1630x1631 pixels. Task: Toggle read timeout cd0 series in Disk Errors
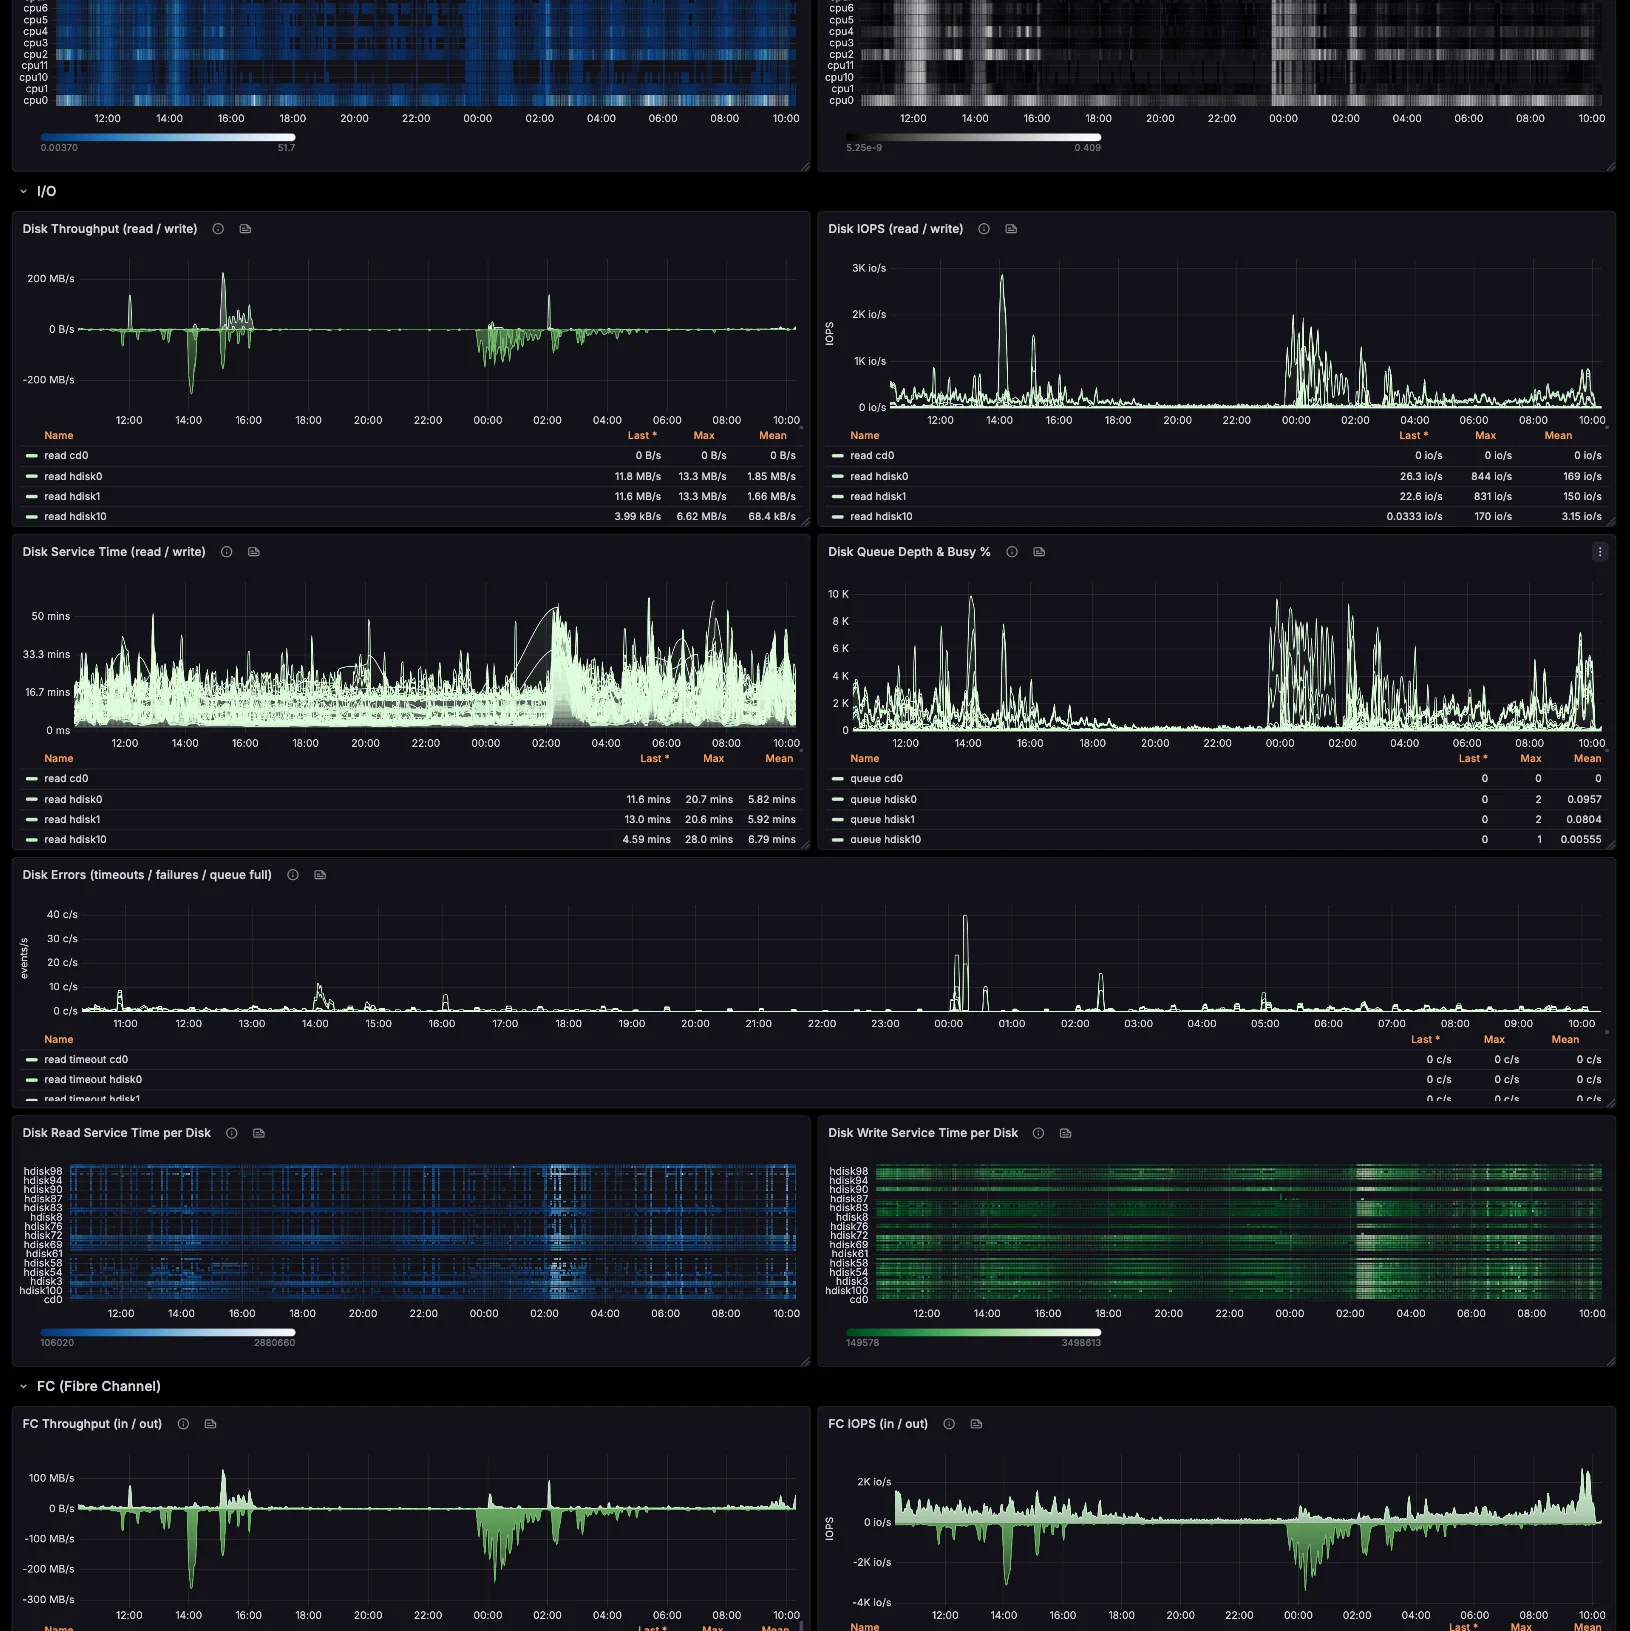coord(86,1060)
